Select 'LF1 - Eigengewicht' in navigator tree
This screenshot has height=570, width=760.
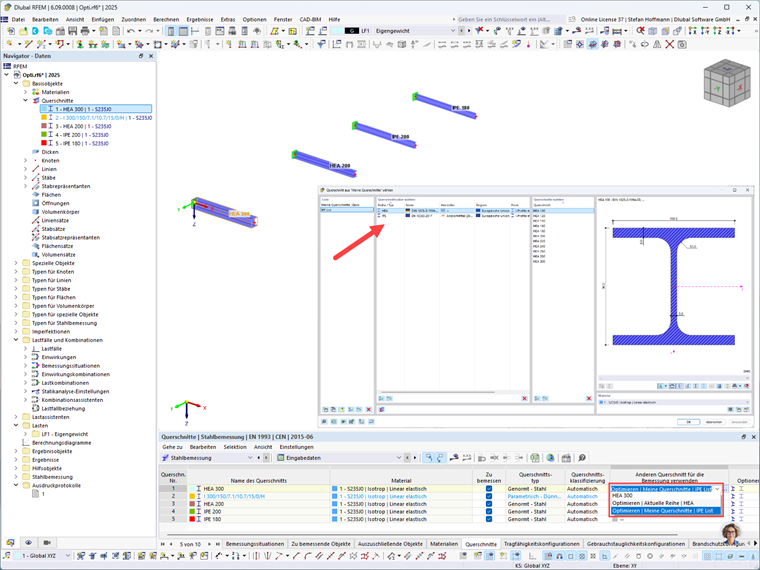coord(65,434)
